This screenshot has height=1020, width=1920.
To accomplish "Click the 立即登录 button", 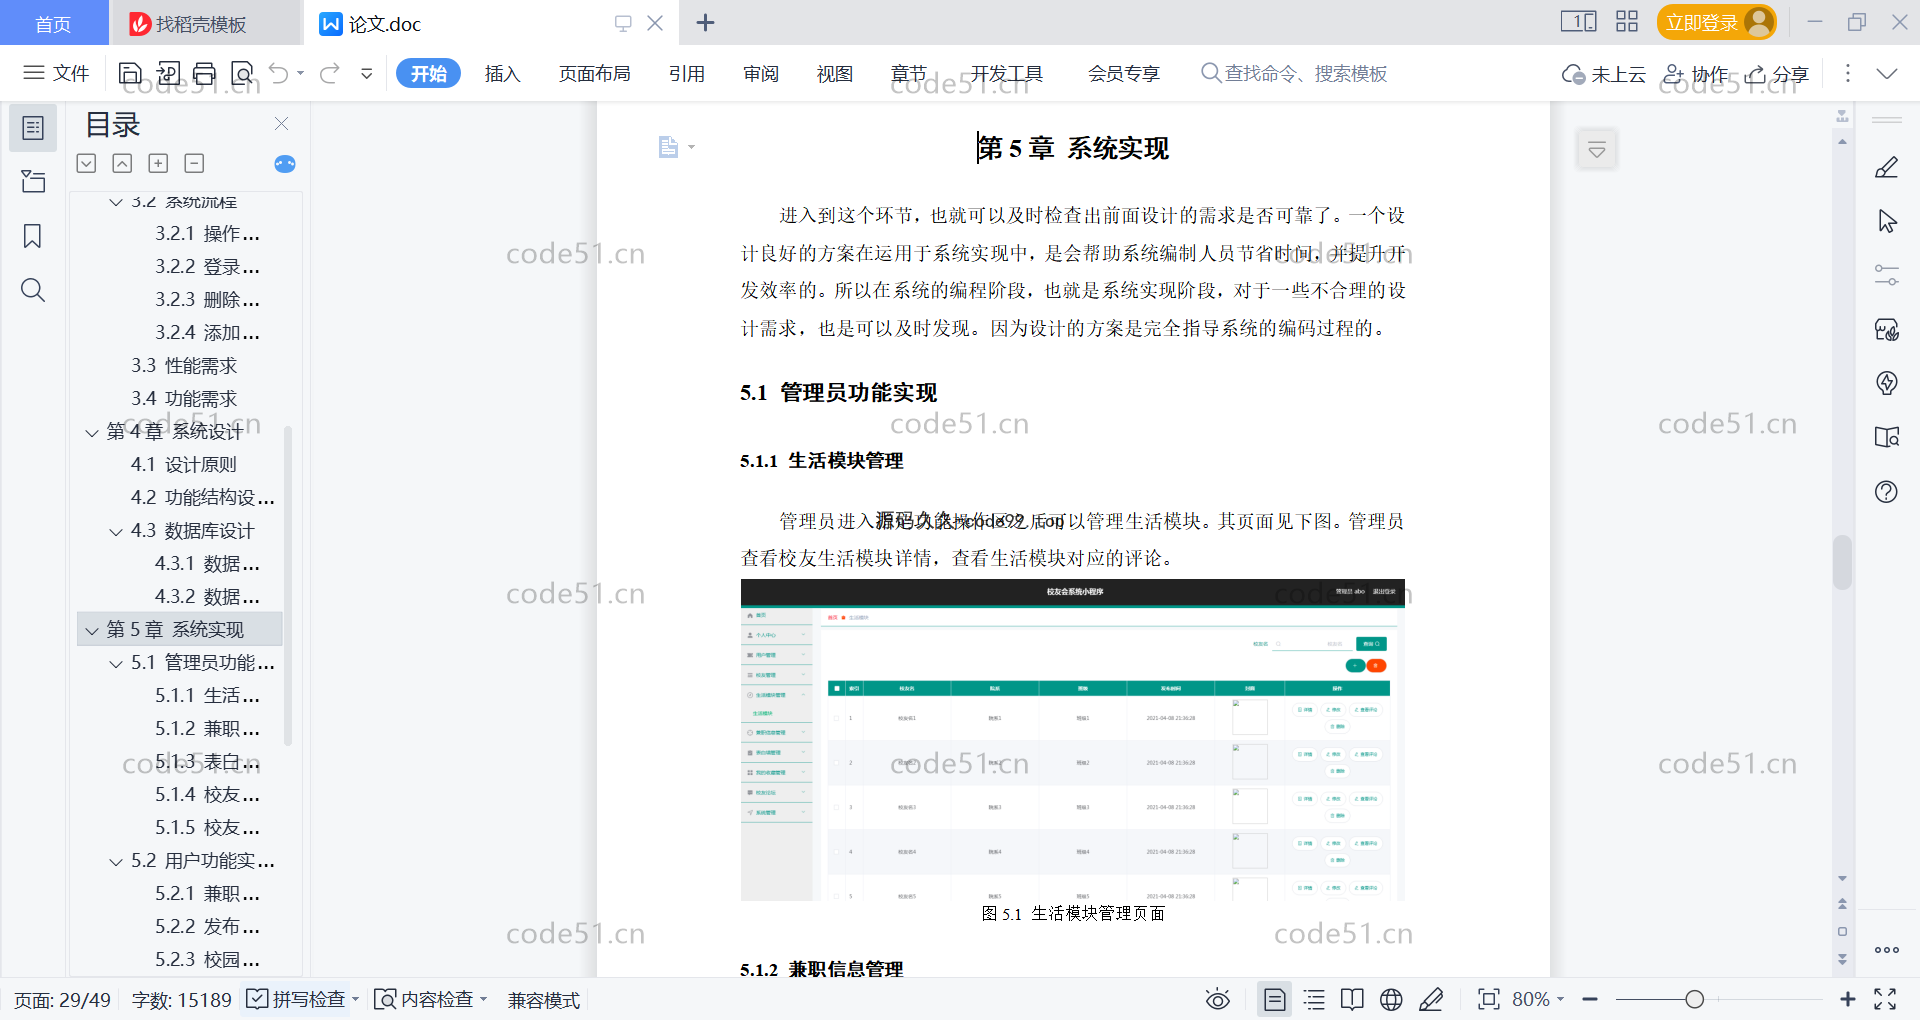I will (1716, 22).
